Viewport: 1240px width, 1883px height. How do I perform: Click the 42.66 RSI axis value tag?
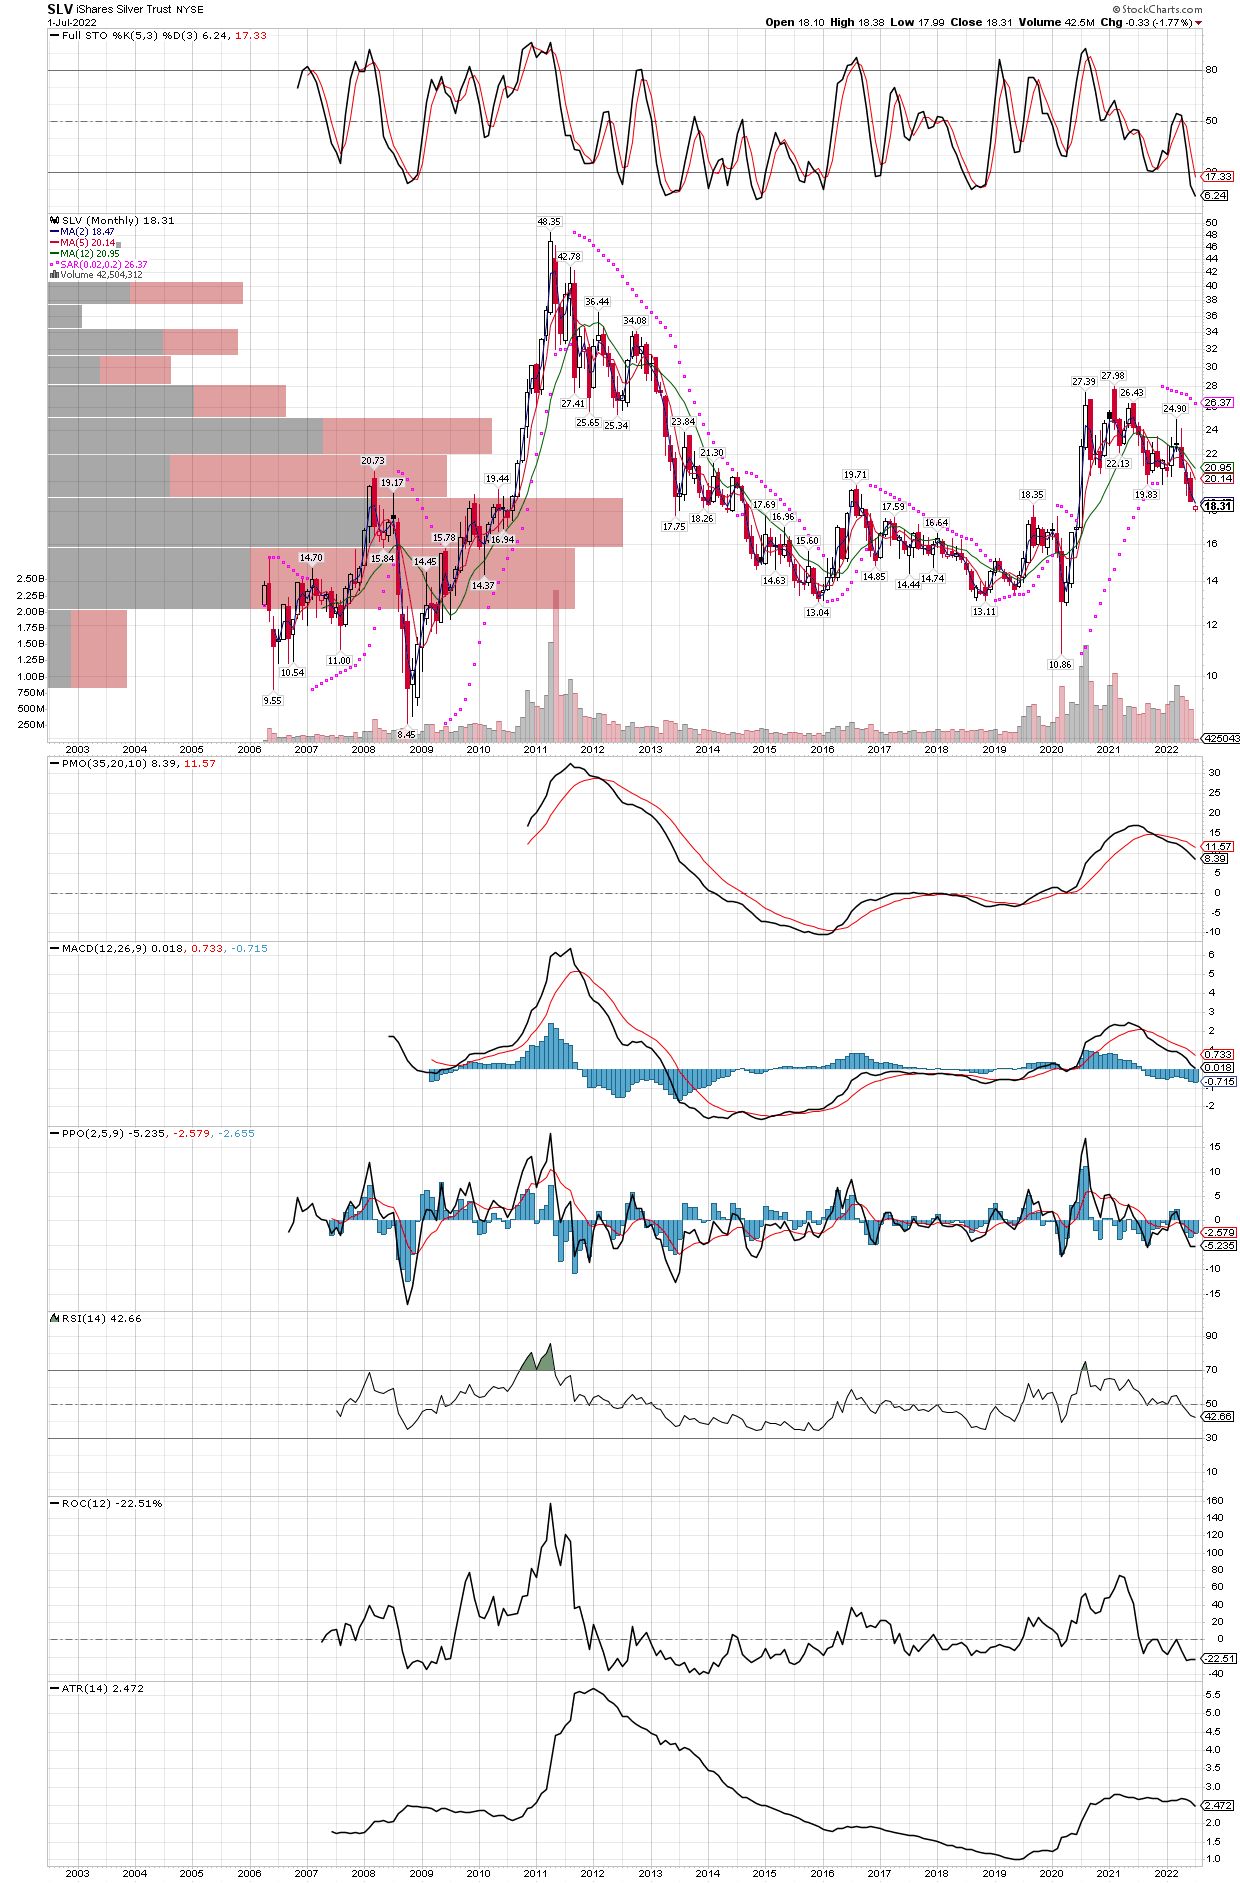[1218, 1416]
